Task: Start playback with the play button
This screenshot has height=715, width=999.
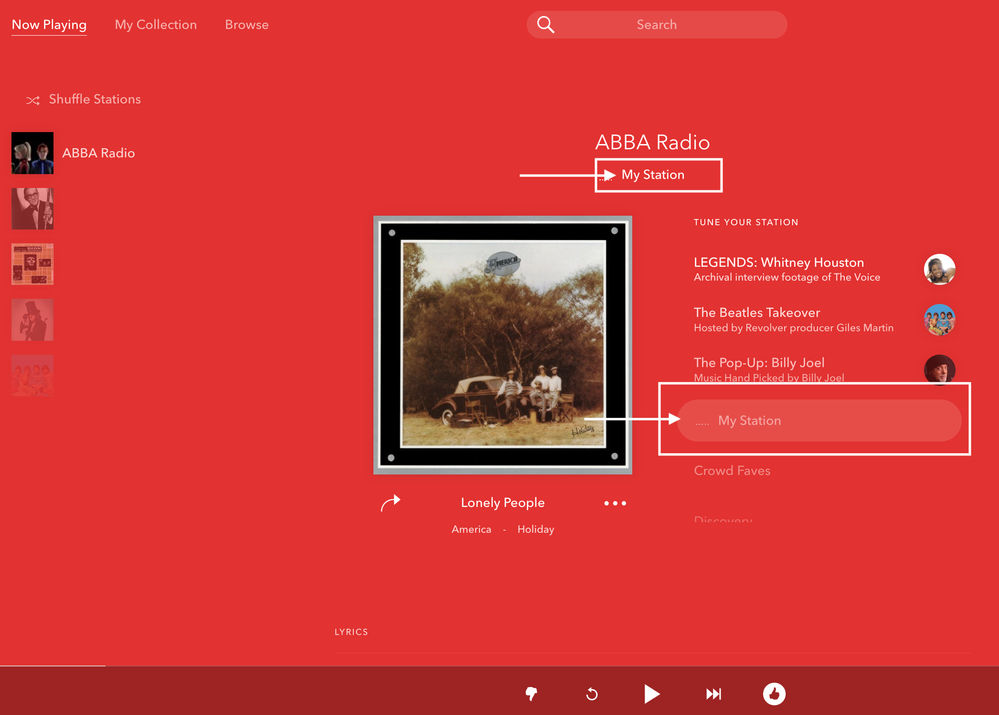Action: pyautogui.click(x=651, y=694)
